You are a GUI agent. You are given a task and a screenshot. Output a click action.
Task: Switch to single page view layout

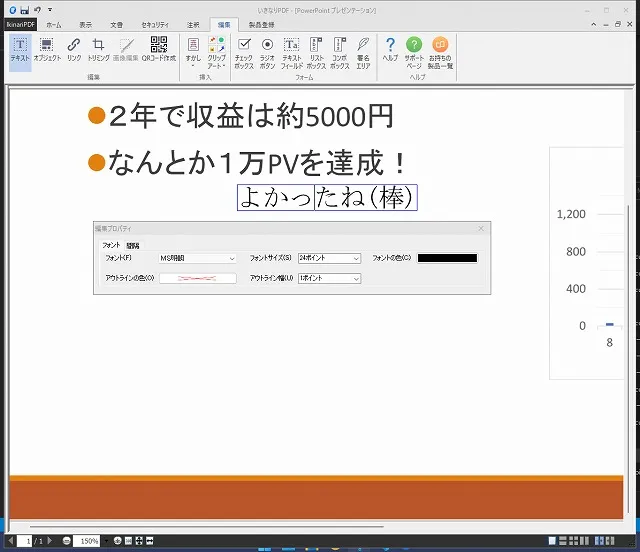point(552,541)
